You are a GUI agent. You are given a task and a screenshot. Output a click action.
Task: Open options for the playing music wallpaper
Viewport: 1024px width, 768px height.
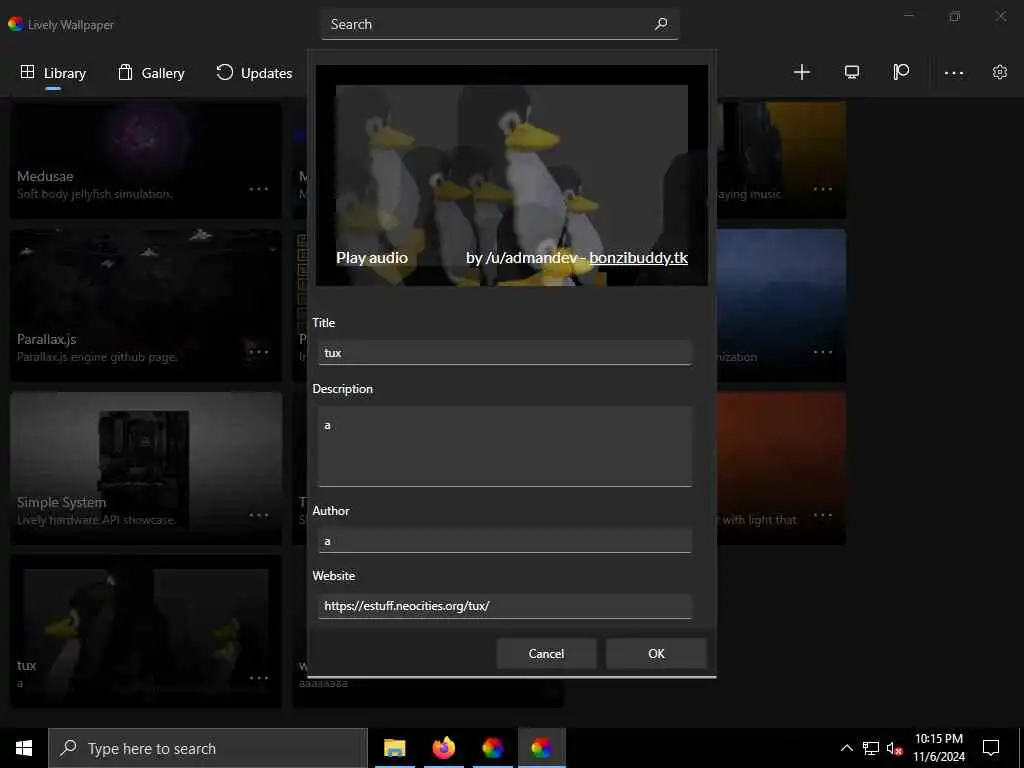(x=823, y=189)
